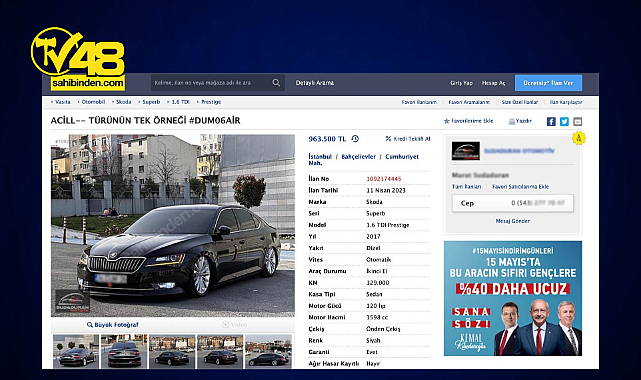
Task: Share listing on Twitter icon
Action: click(x=564, y=121)
